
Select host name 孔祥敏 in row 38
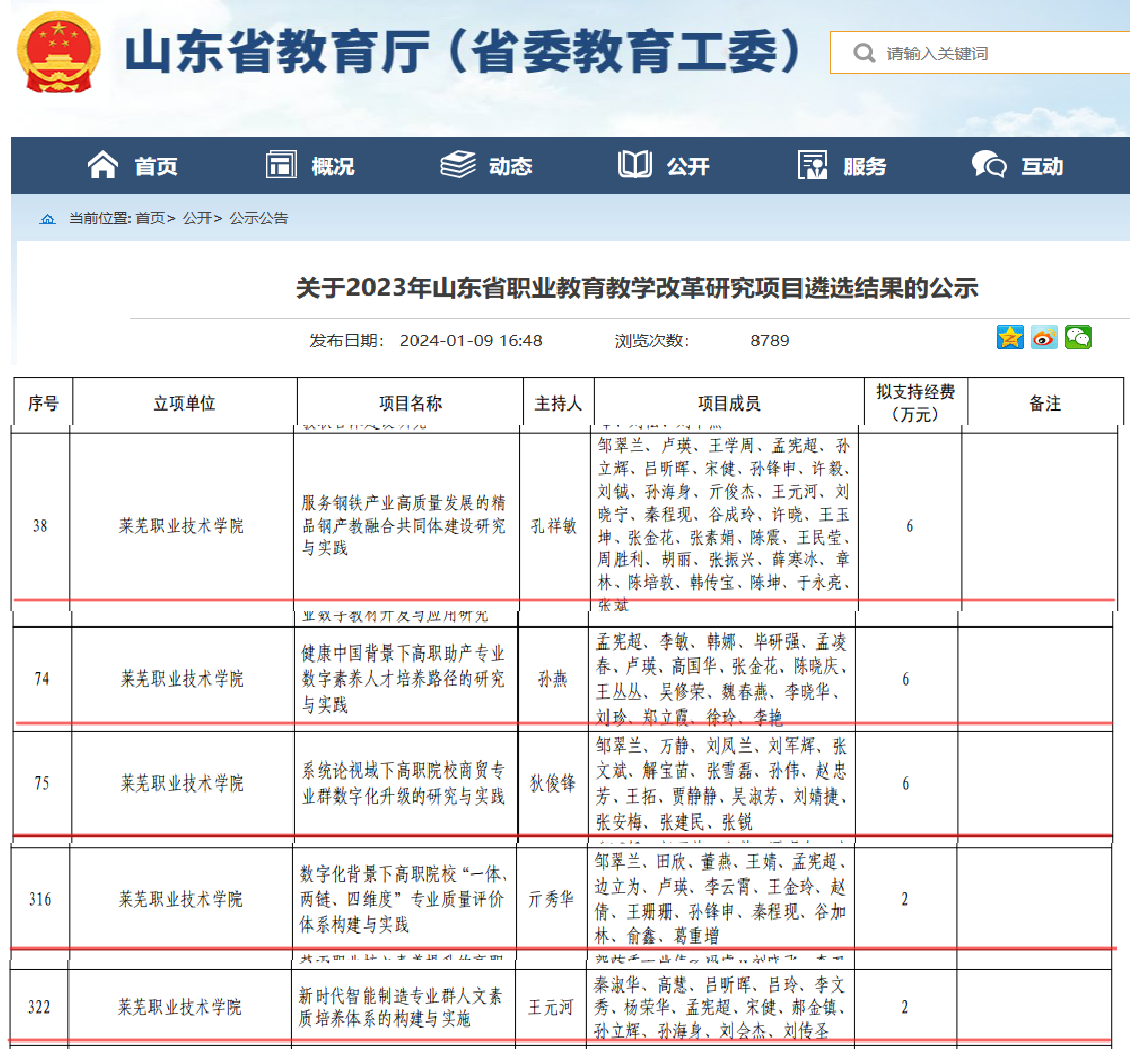pyautogui.click(x=554, y=526)
